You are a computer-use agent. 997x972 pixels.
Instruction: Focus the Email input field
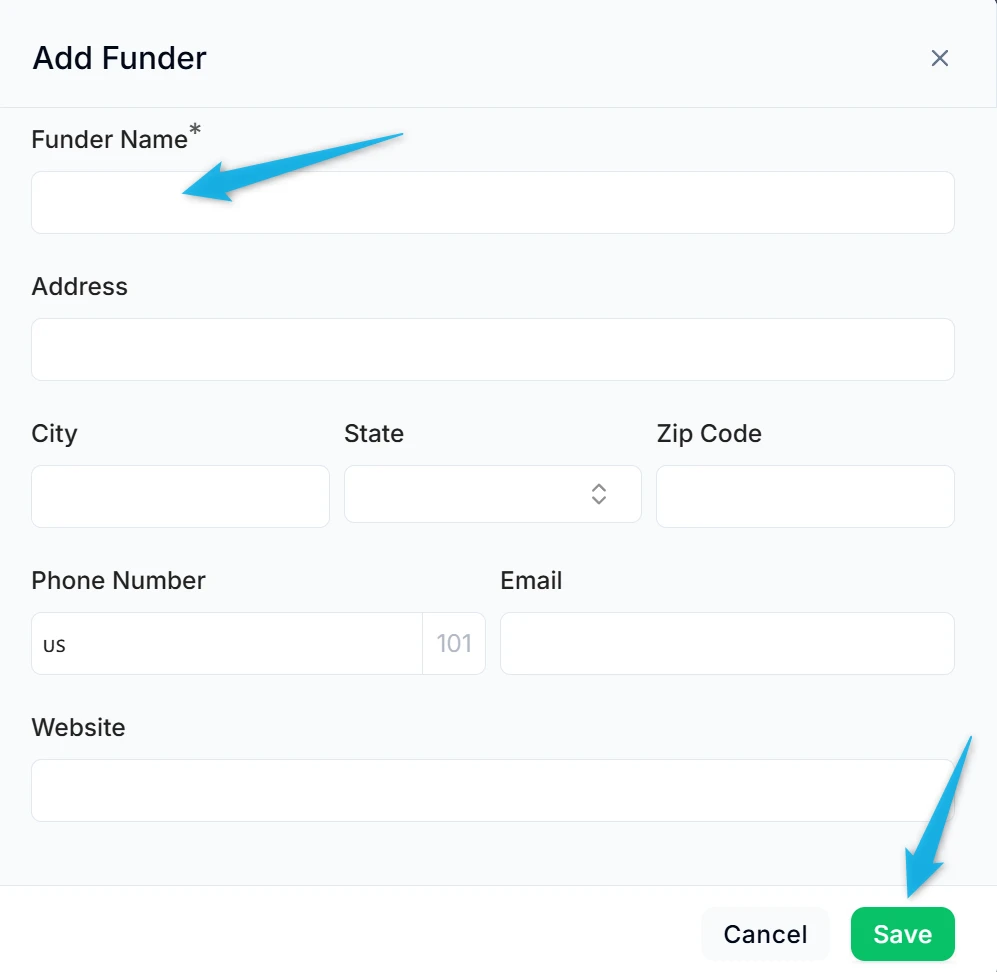(x=727, y=644)
